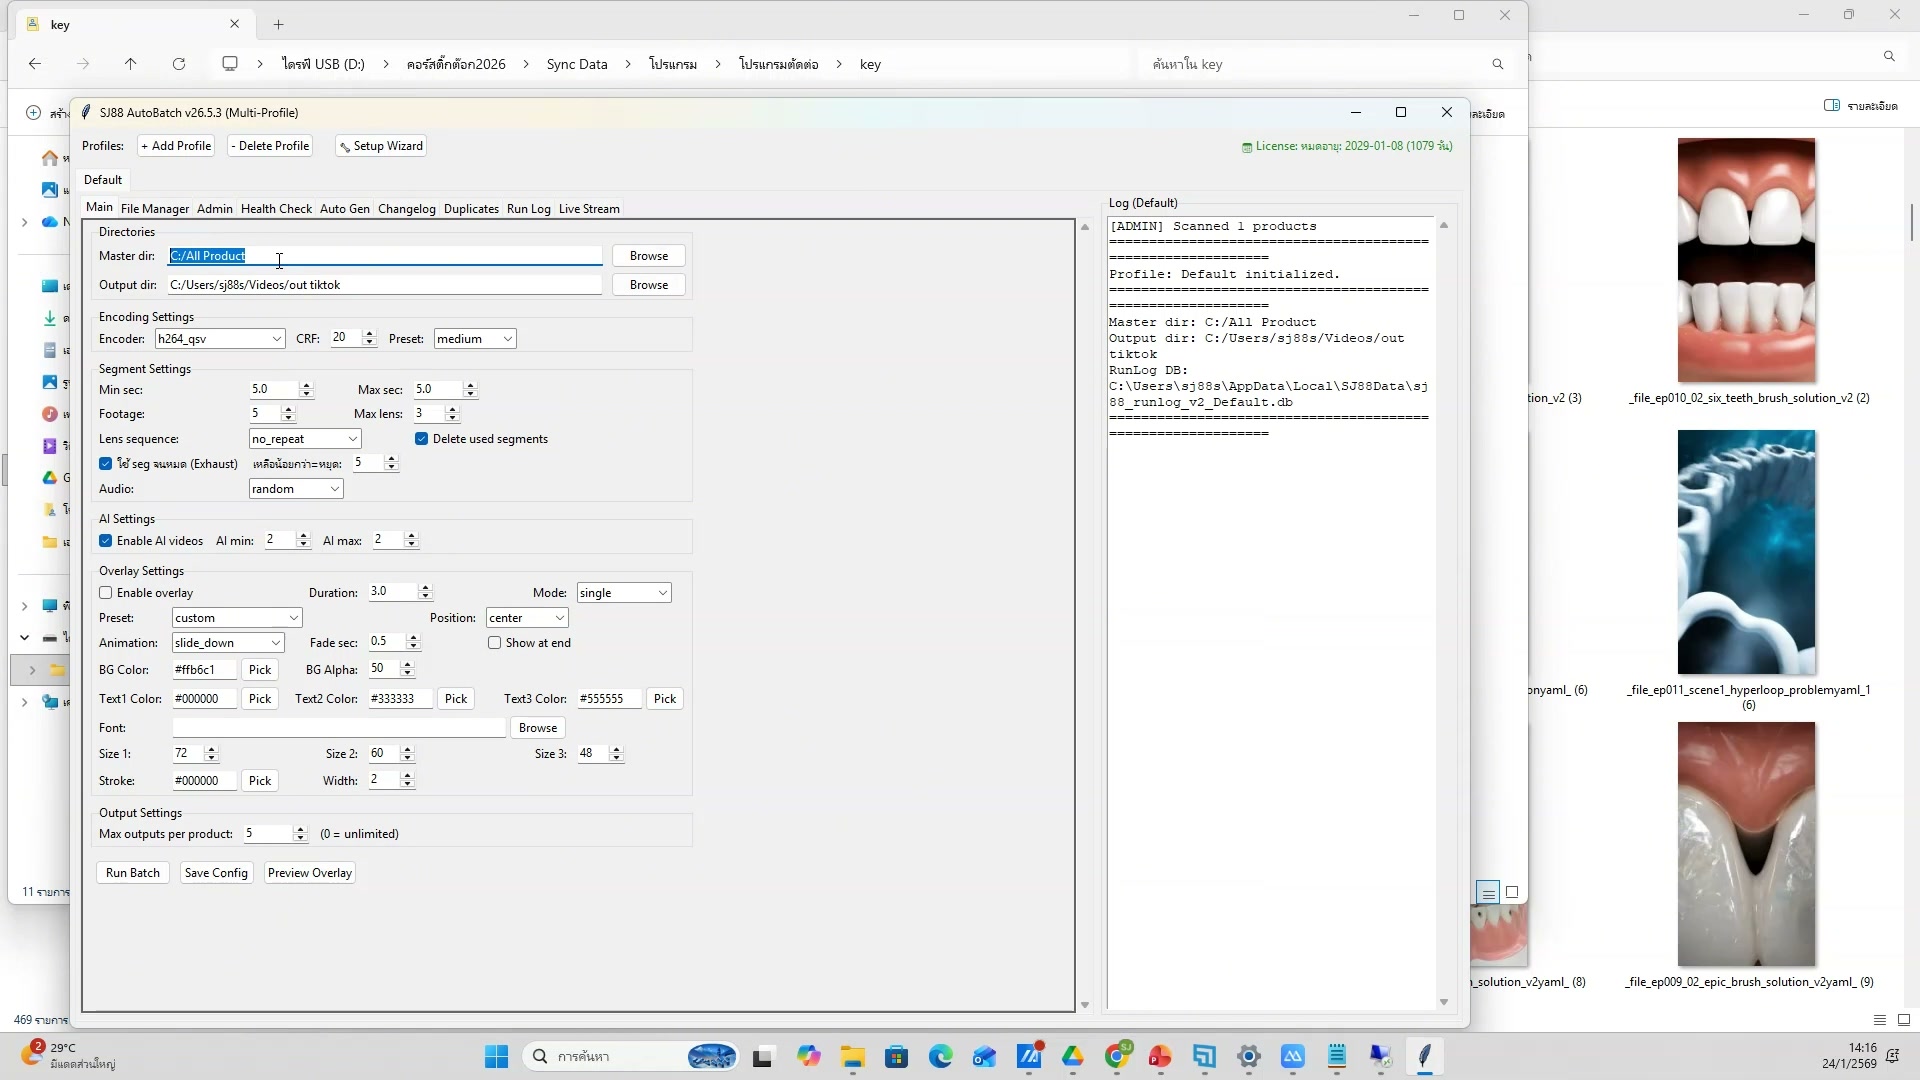Image resolution: width=1920 pixels, height=1080 pixels.
Task: Open the Windows Start menu
Action: (x=496, y=1056)
